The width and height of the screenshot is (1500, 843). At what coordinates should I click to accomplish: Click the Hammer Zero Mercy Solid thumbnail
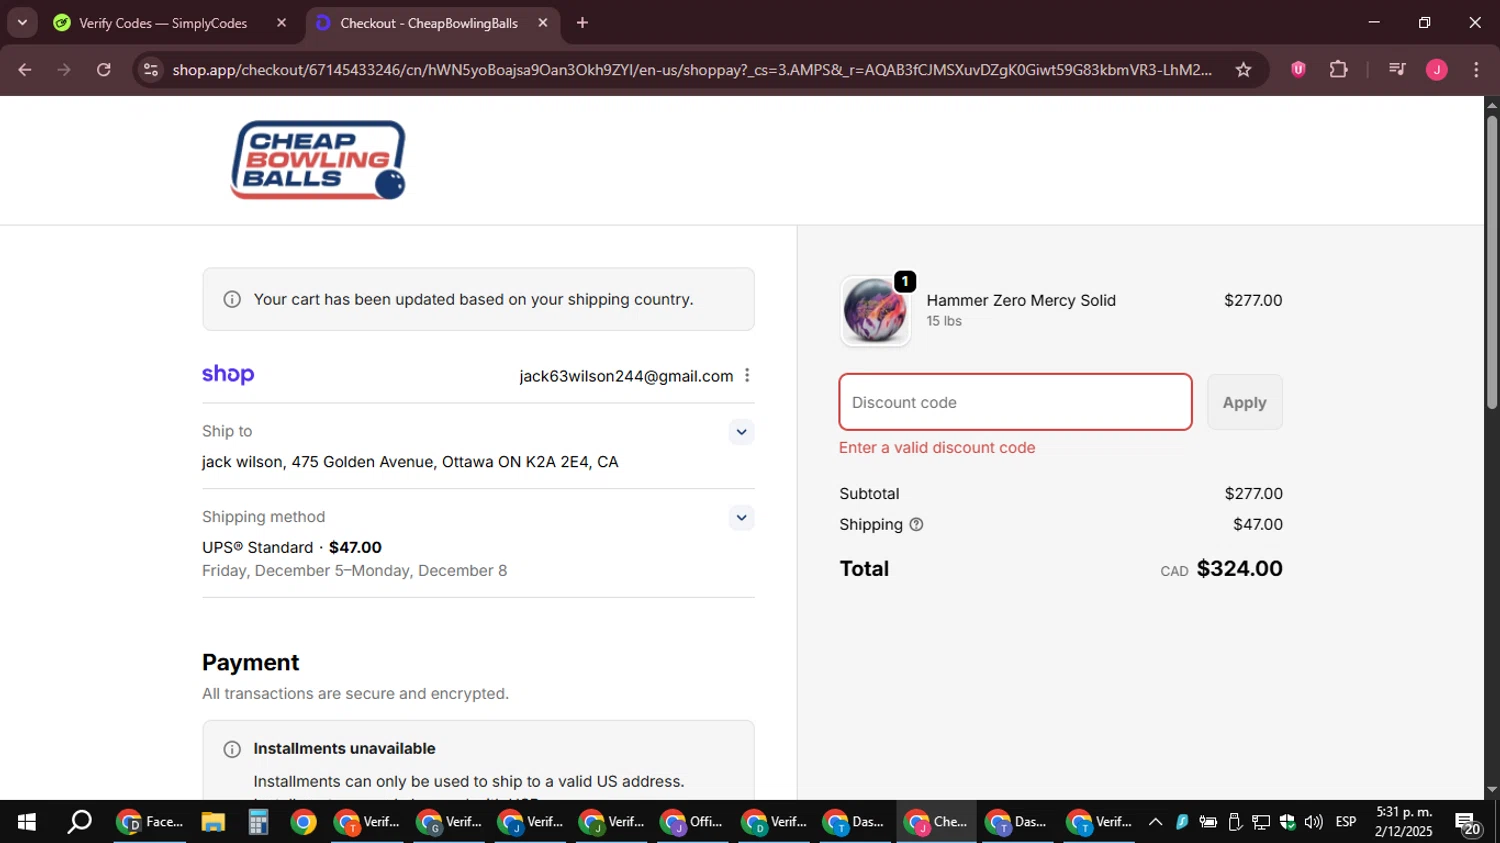(875, 311)
